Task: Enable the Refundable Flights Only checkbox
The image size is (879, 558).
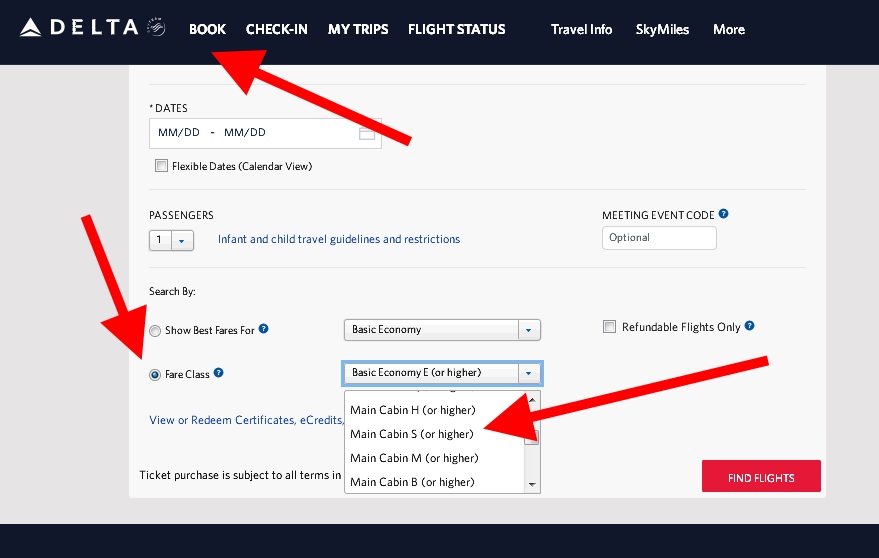Action: point(609,326)
